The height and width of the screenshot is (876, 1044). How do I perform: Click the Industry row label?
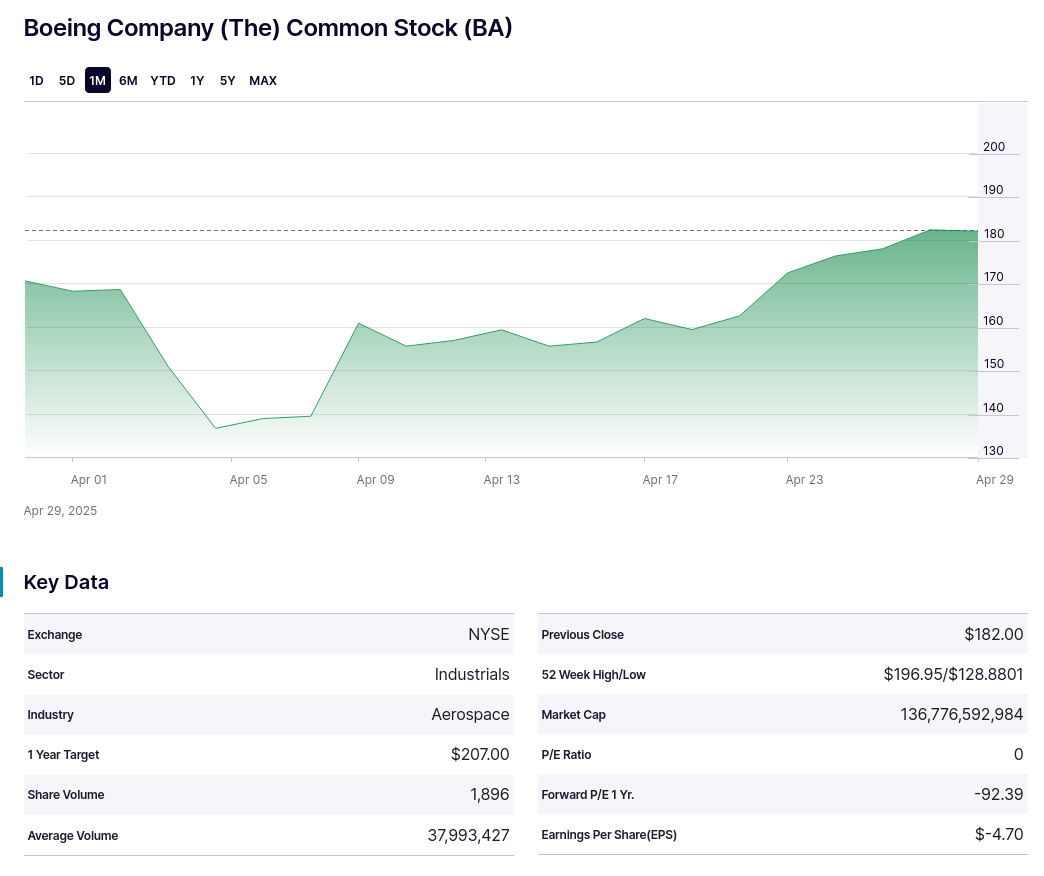(51, 714)
